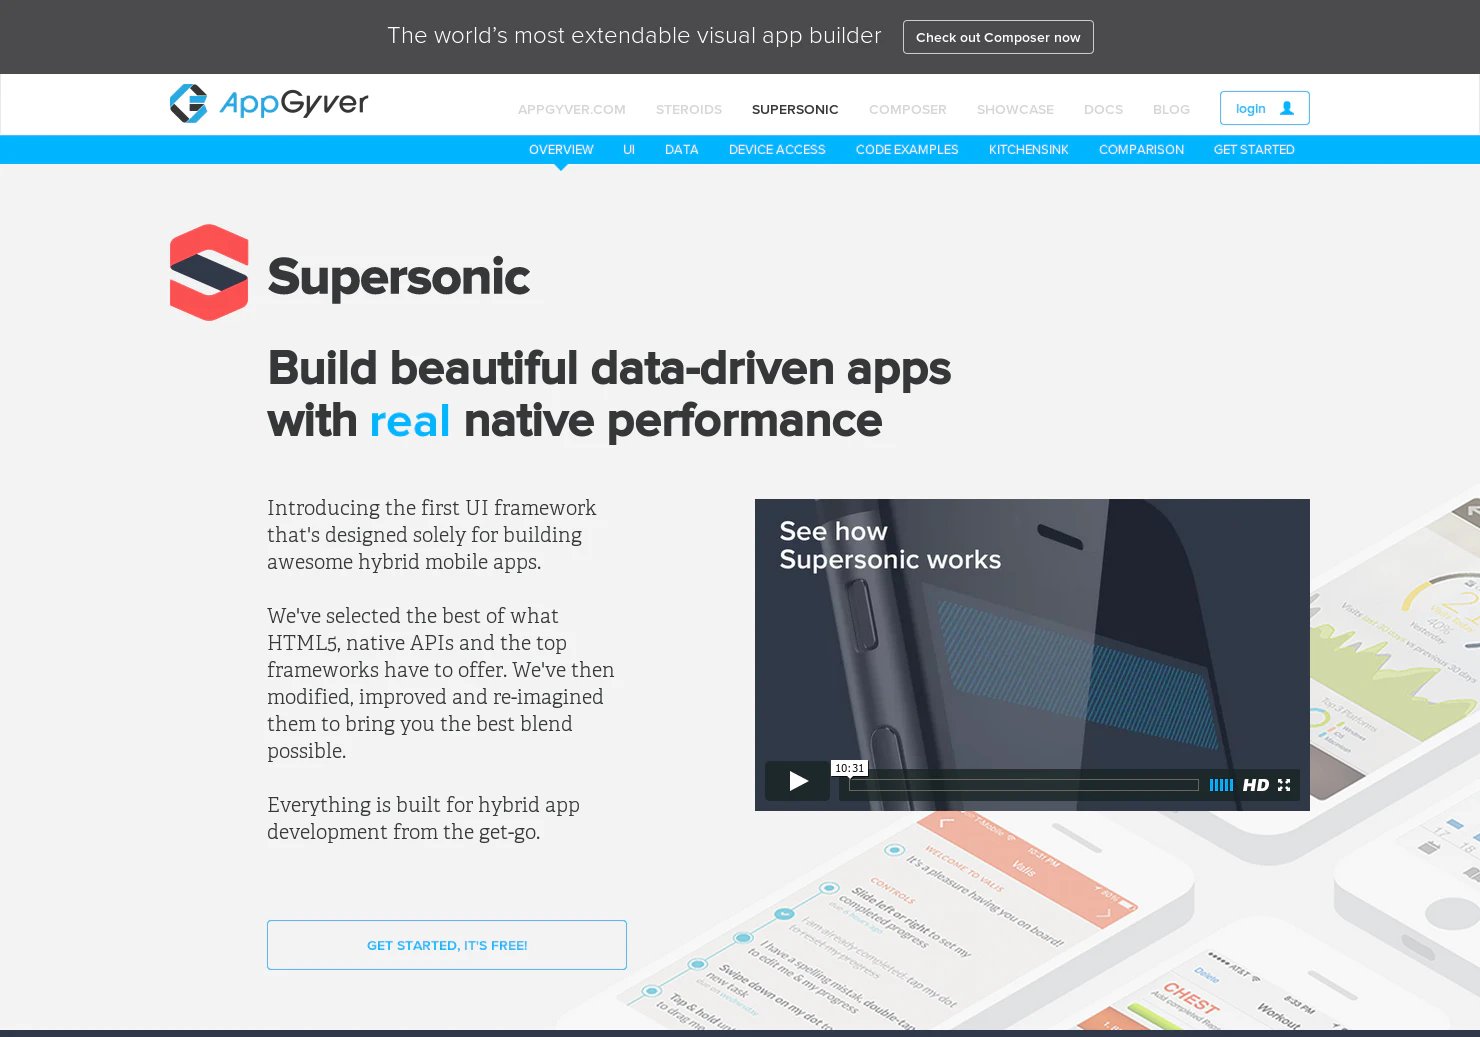Open the BLOG nav link
This screenshot has height=1037, width=1480.
[x=1171, y=110]
